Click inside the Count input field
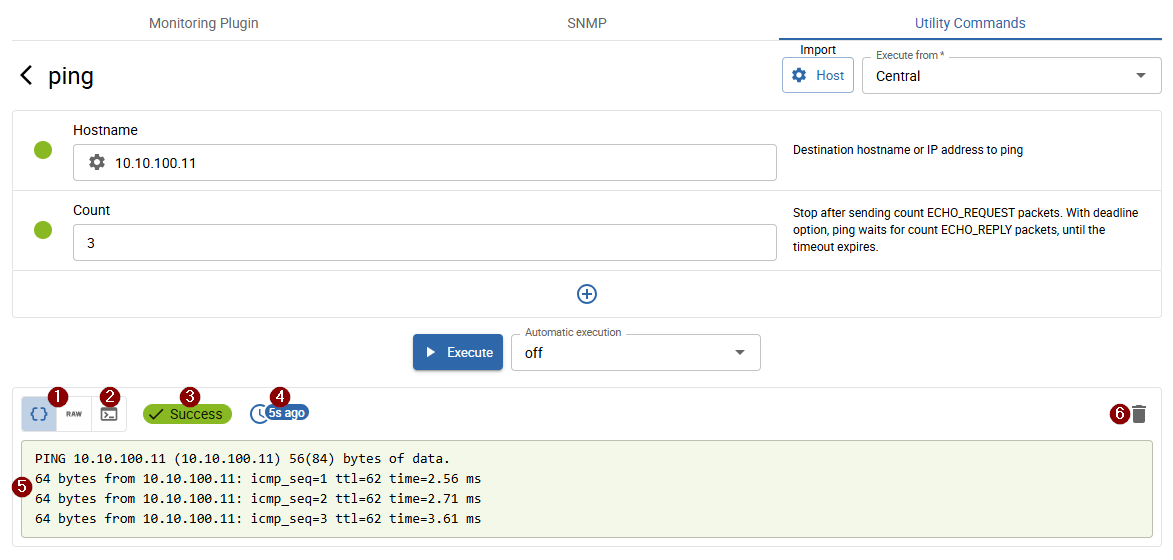Viewport: 1173px width, 560px height. [x=424, y=243]
